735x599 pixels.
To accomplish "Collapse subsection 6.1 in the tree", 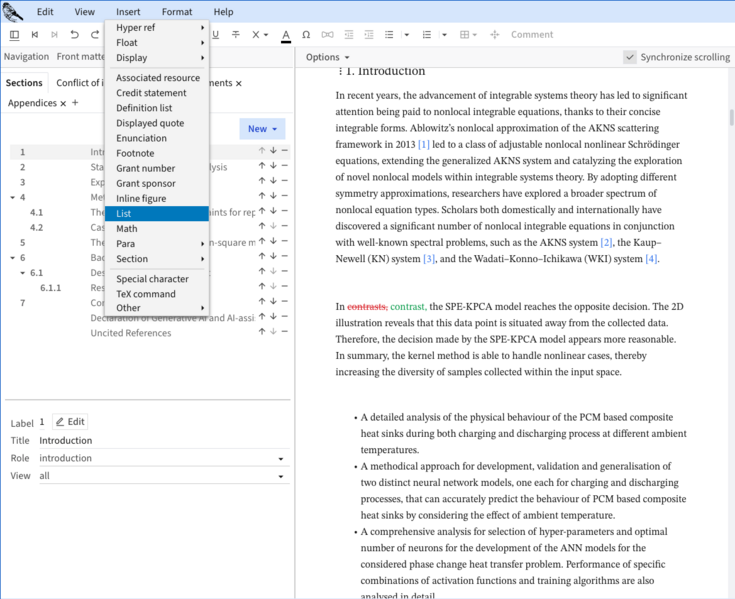I will tap(22, 273).
